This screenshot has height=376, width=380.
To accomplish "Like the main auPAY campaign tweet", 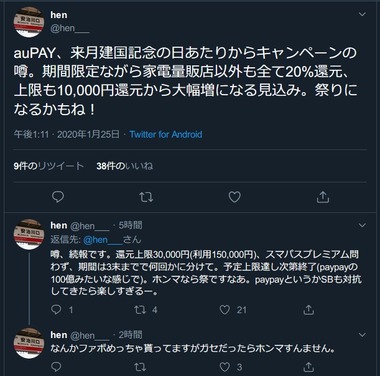I will [x=234, y=197].
